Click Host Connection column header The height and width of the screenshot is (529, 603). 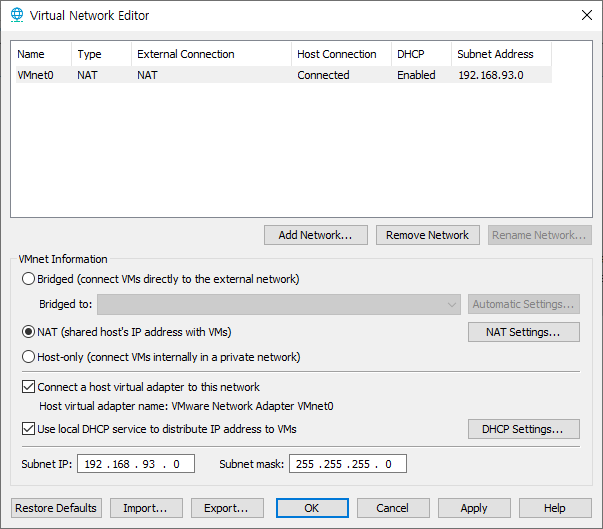click(x=341, y=54)
